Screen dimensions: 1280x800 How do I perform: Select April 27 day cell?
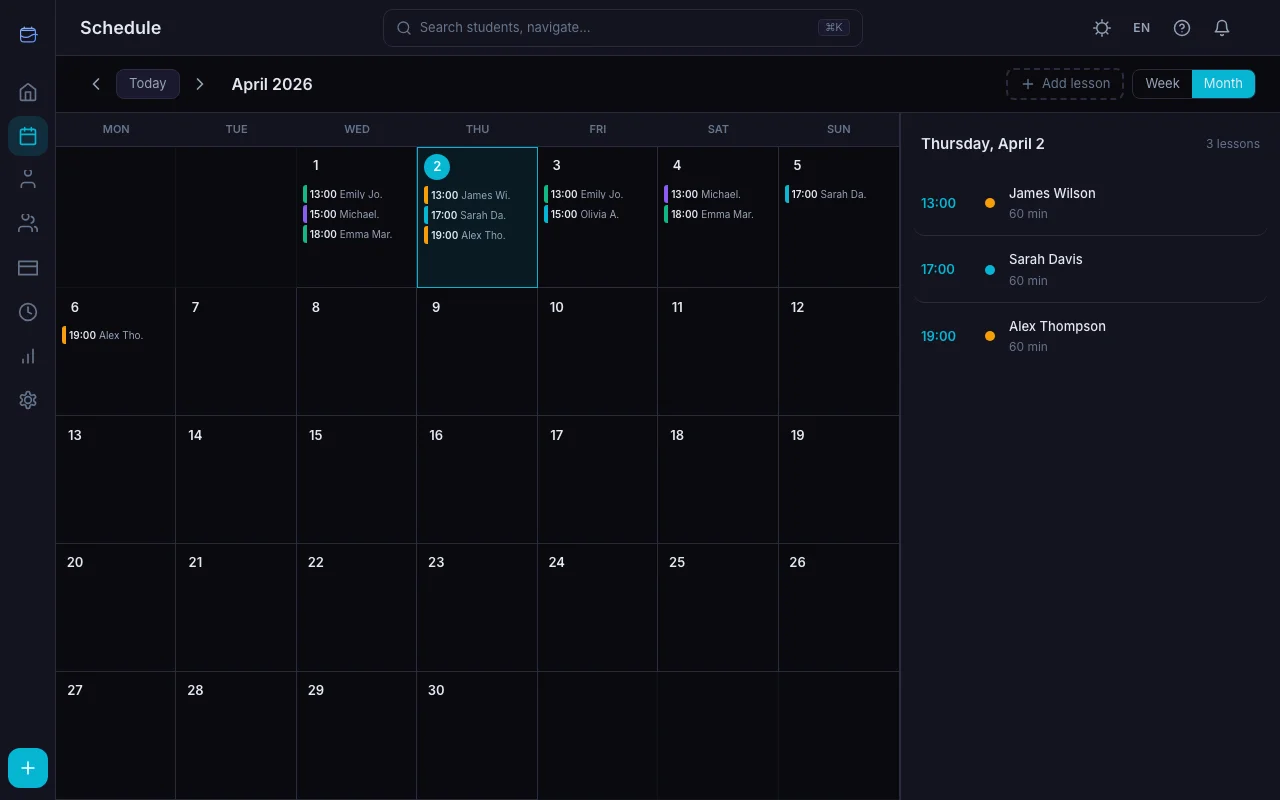pos(115,735)
